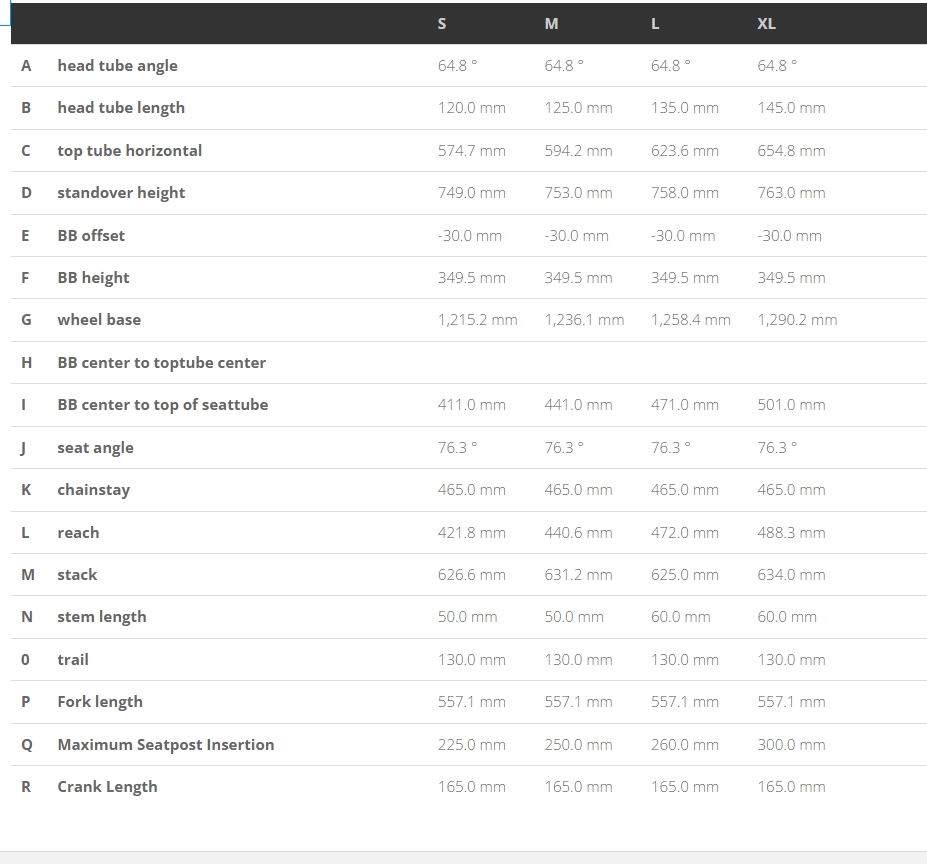Click the Maximum Seatpost Insertion label

pyautogui.click(x=166, y=745)
